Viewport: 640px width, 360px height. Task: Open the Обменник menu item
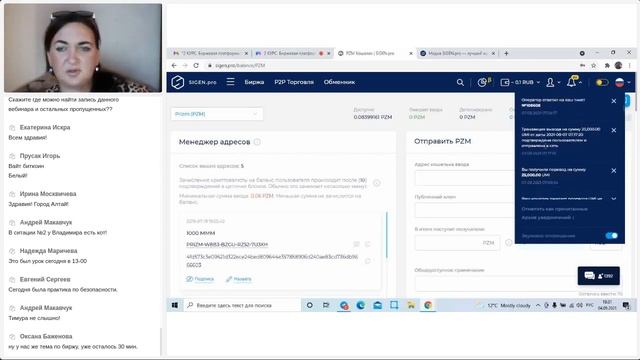(339, 82)
